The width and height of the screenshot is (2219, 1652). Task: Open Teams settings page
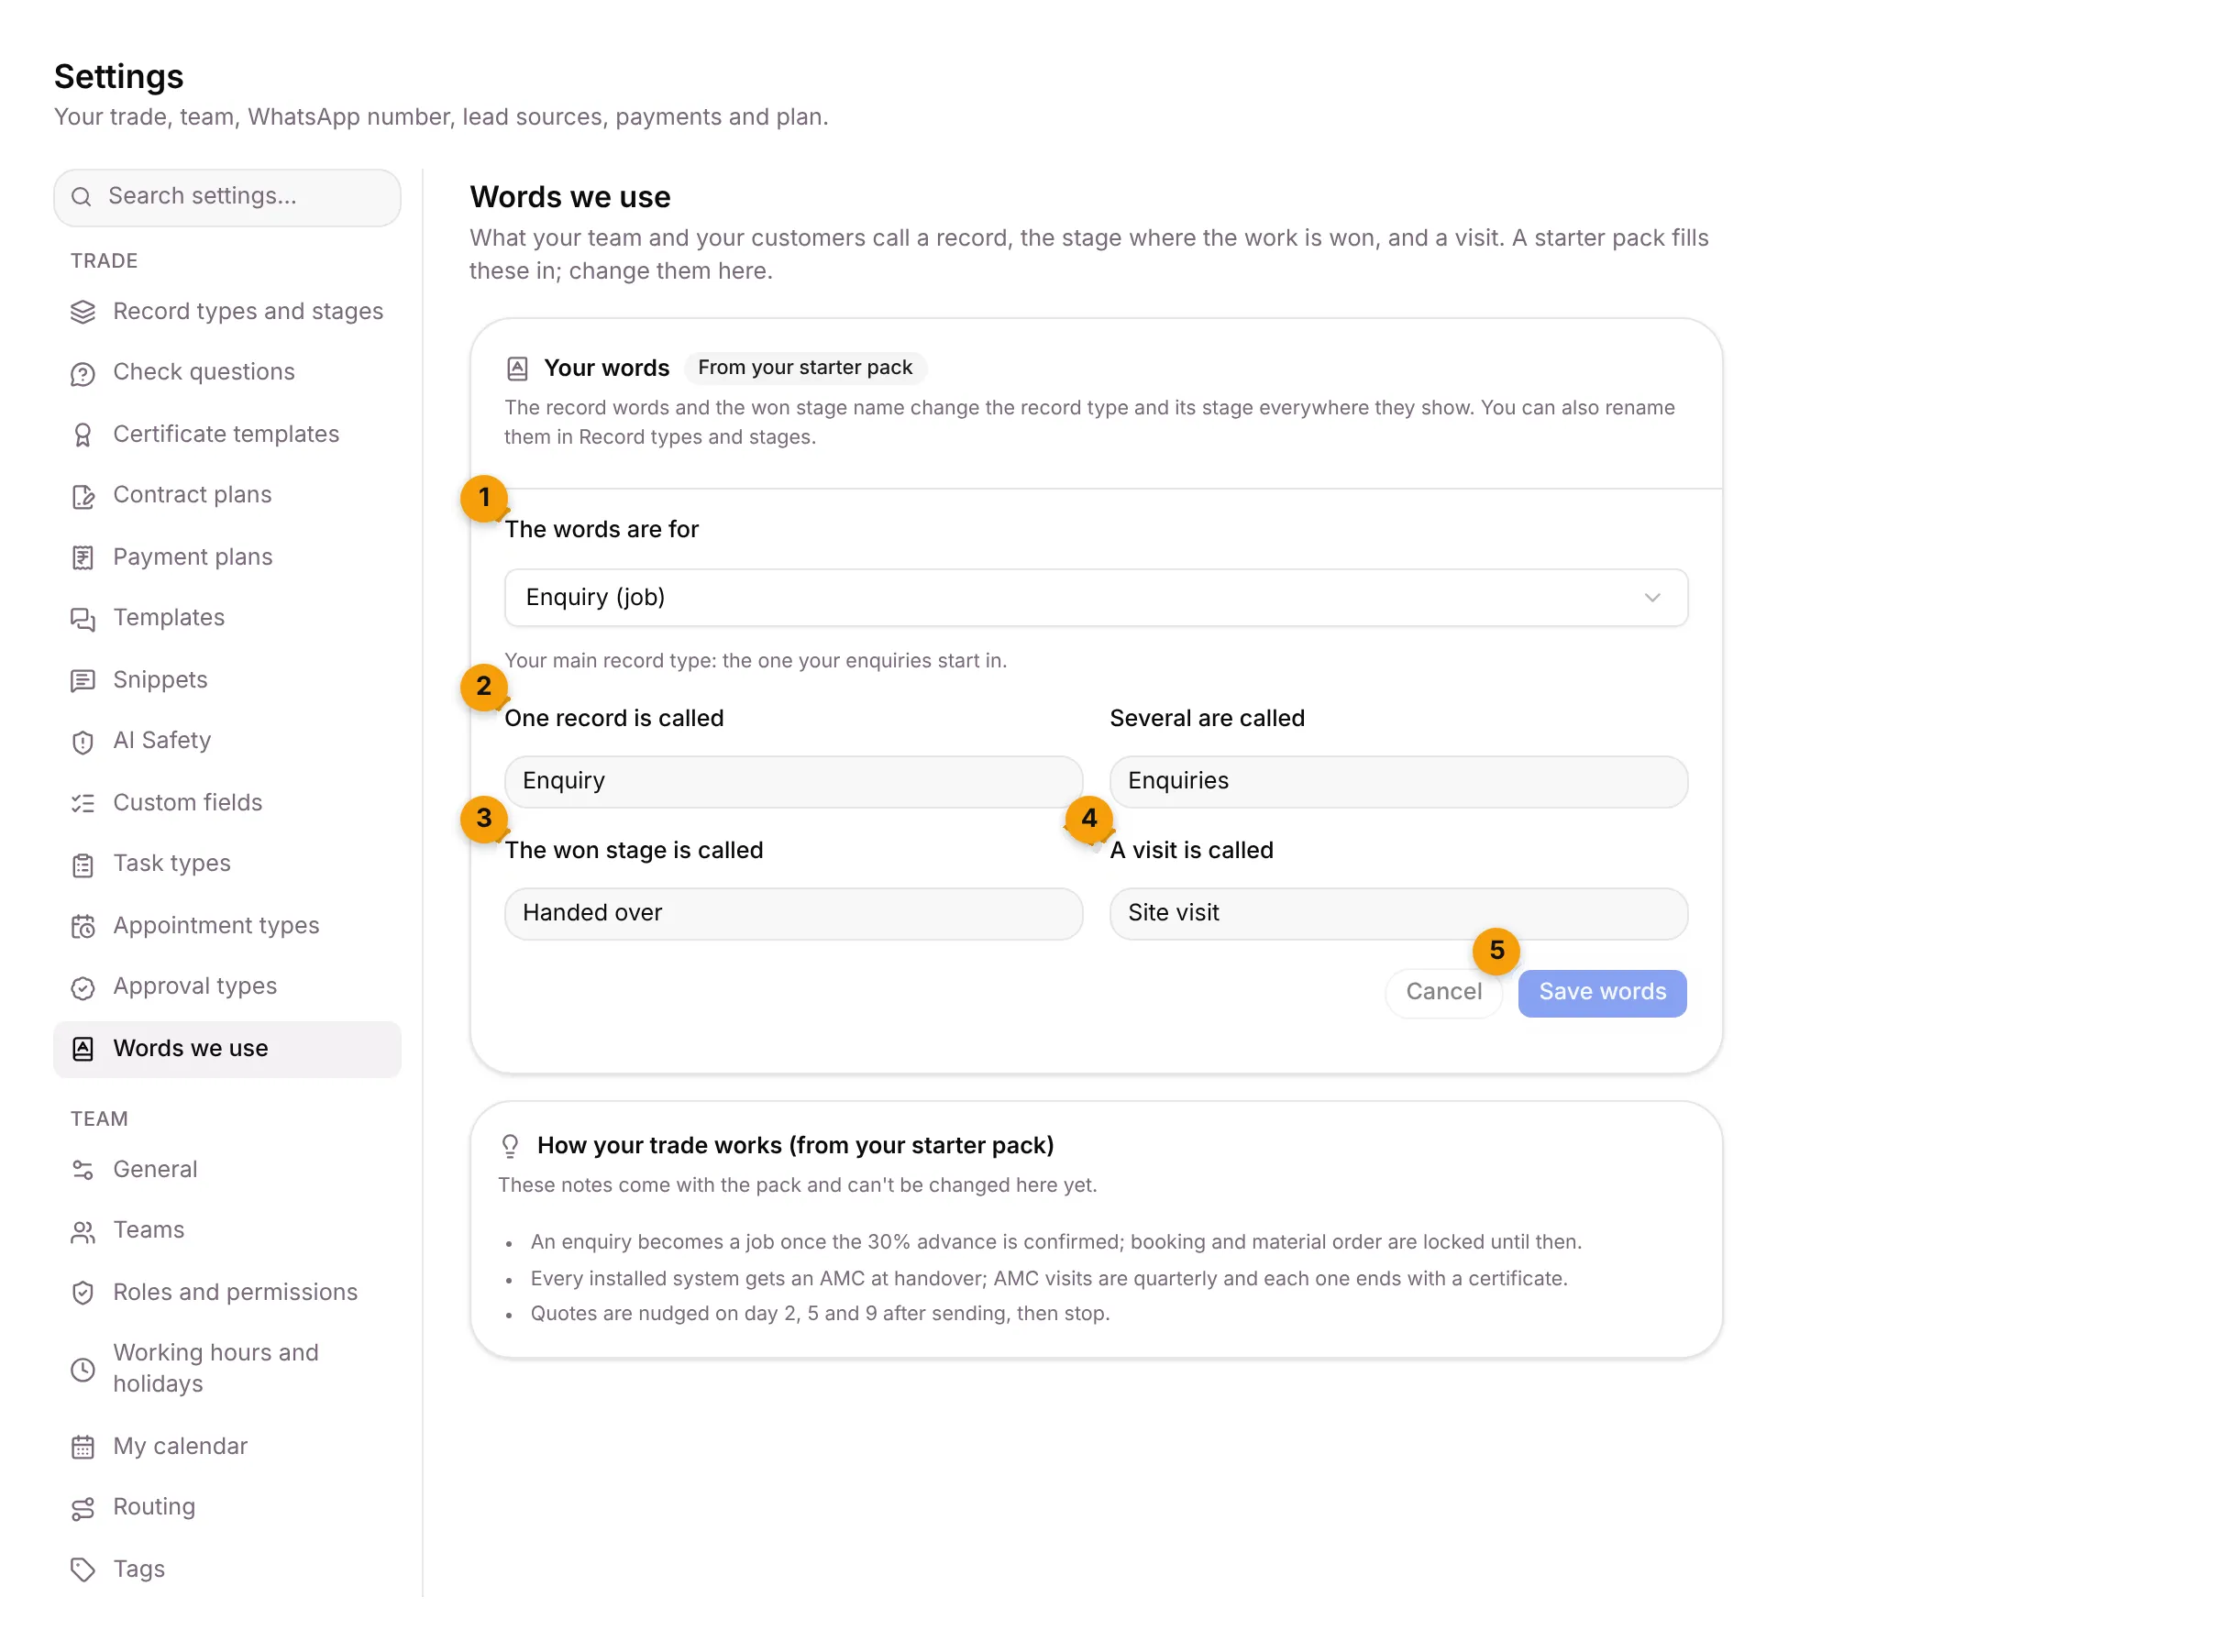227,1230
